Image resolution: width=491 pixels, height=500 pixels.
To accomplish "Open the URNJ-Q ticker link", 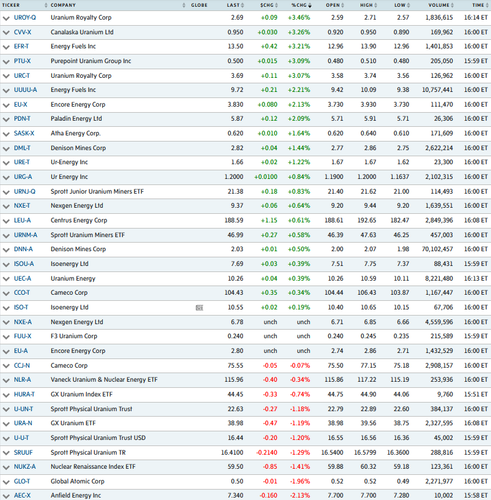I will coord(25,192).
